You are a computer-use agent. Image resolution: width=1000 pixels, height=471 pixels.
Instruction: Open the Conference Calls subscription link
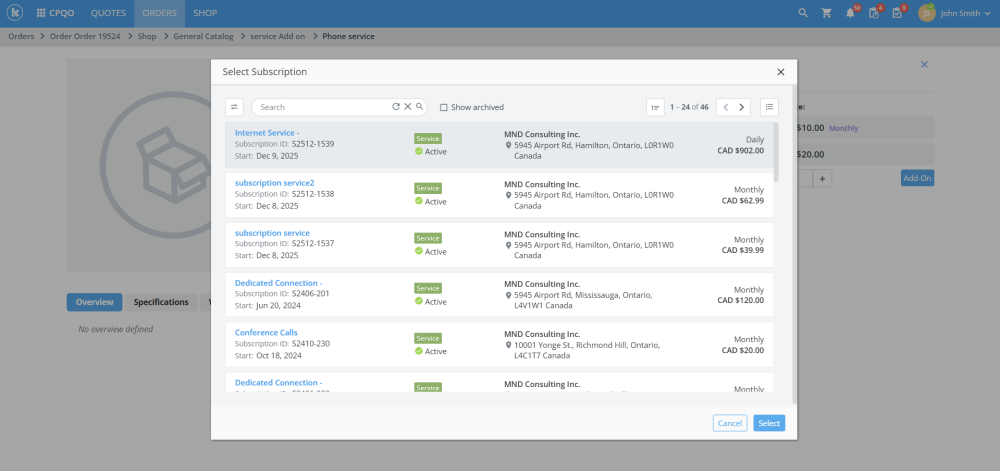[266, 333]
